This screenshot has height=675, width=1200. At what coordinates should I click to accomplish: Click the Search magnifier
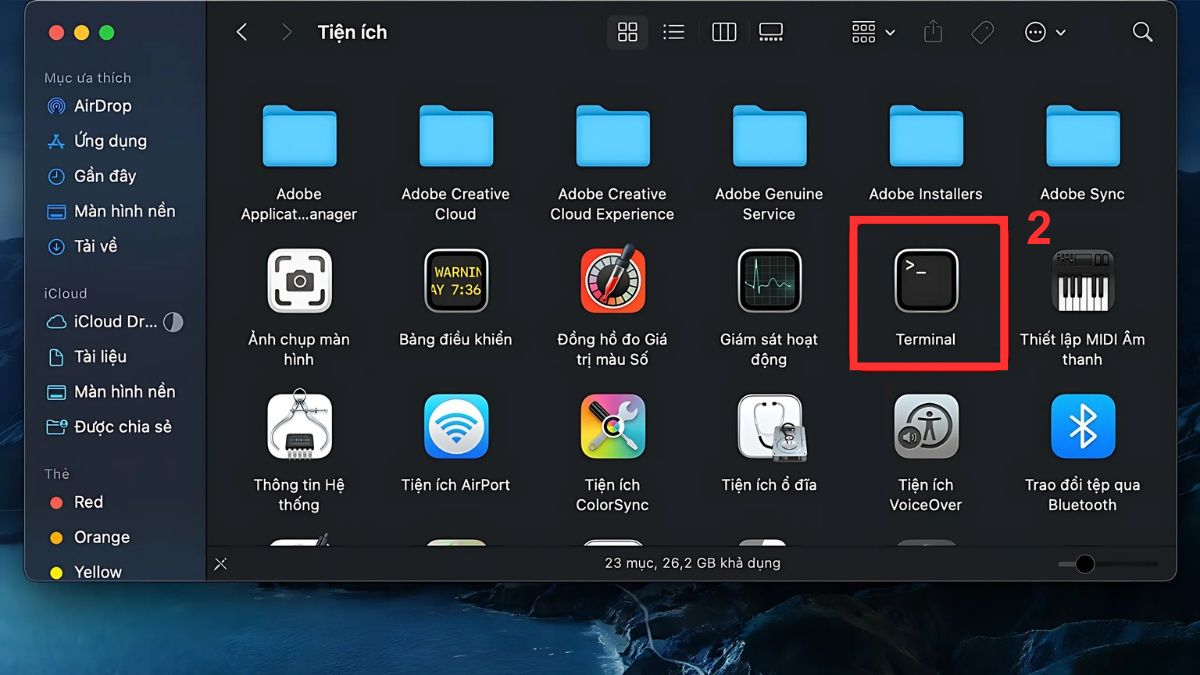click(1142, 31)
